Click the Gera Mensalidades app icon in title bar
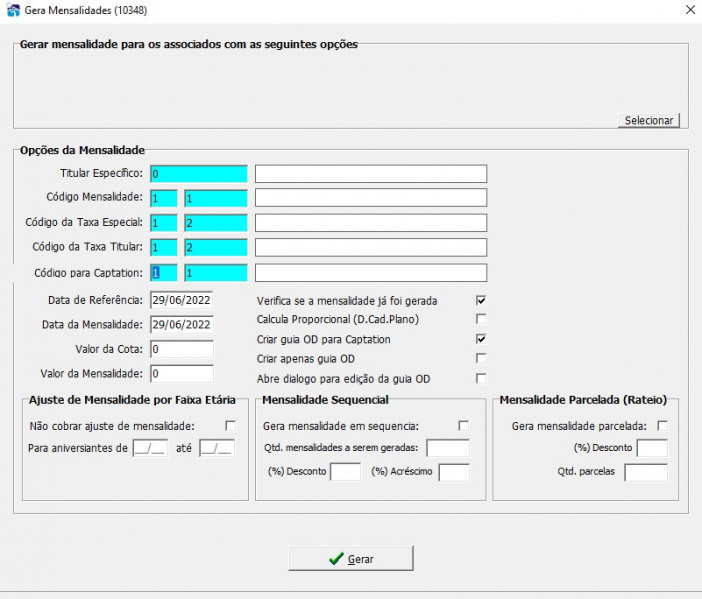This screenshot has width=702, height=599. (x=13, y=10)
